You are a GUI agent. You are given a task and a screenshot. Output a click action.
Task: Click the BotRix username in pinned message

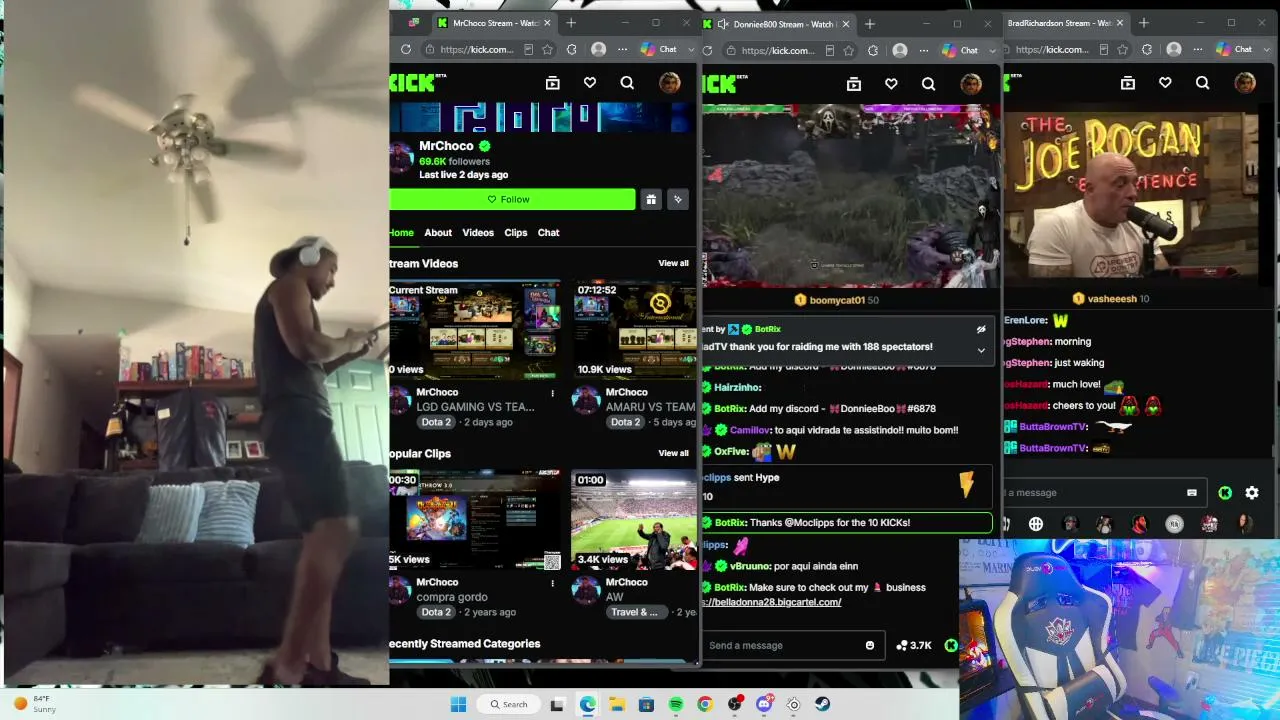768,329
